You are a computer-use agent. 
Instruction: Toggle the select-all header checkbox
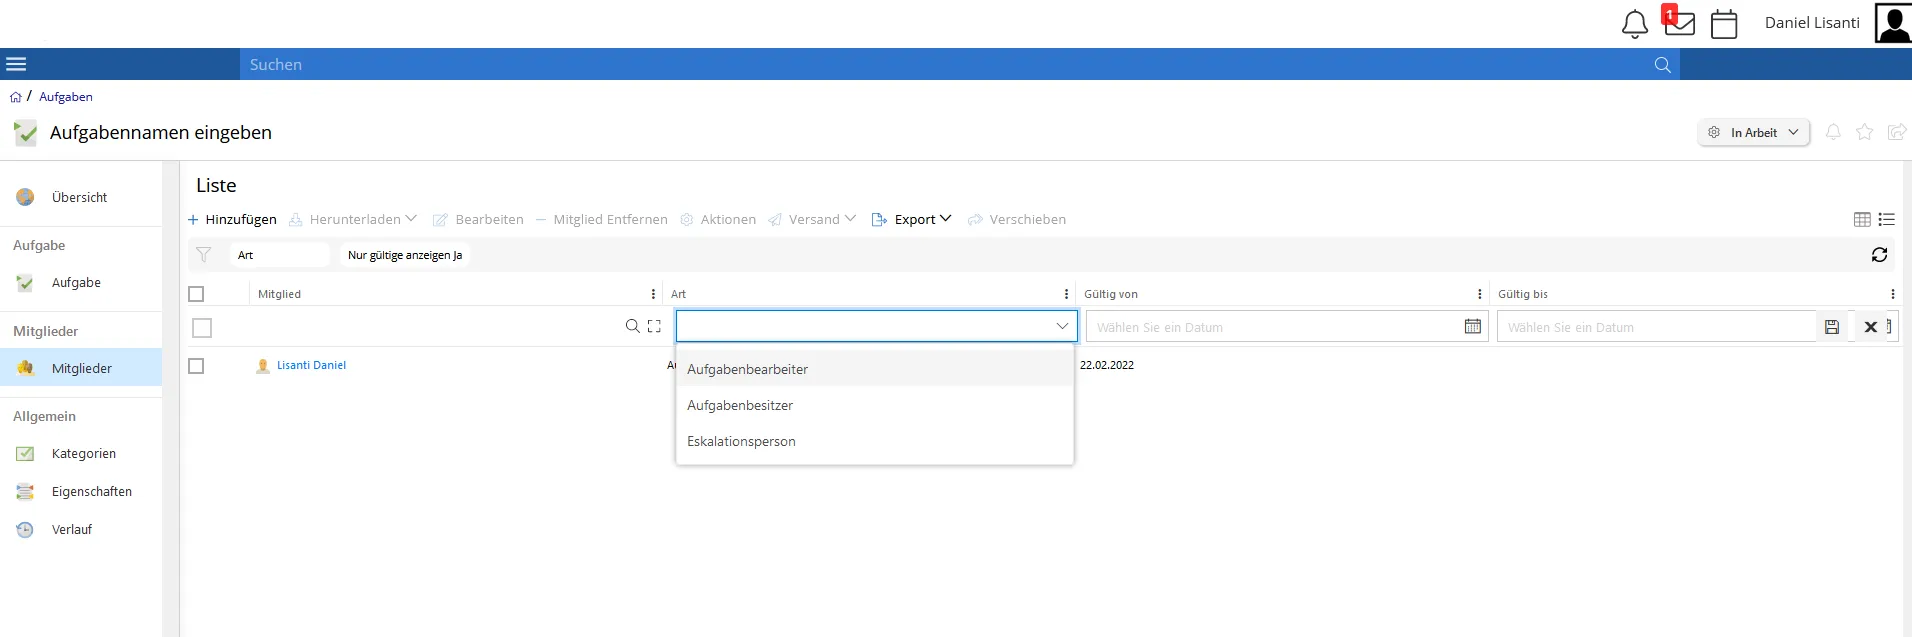tap(196, 294)
